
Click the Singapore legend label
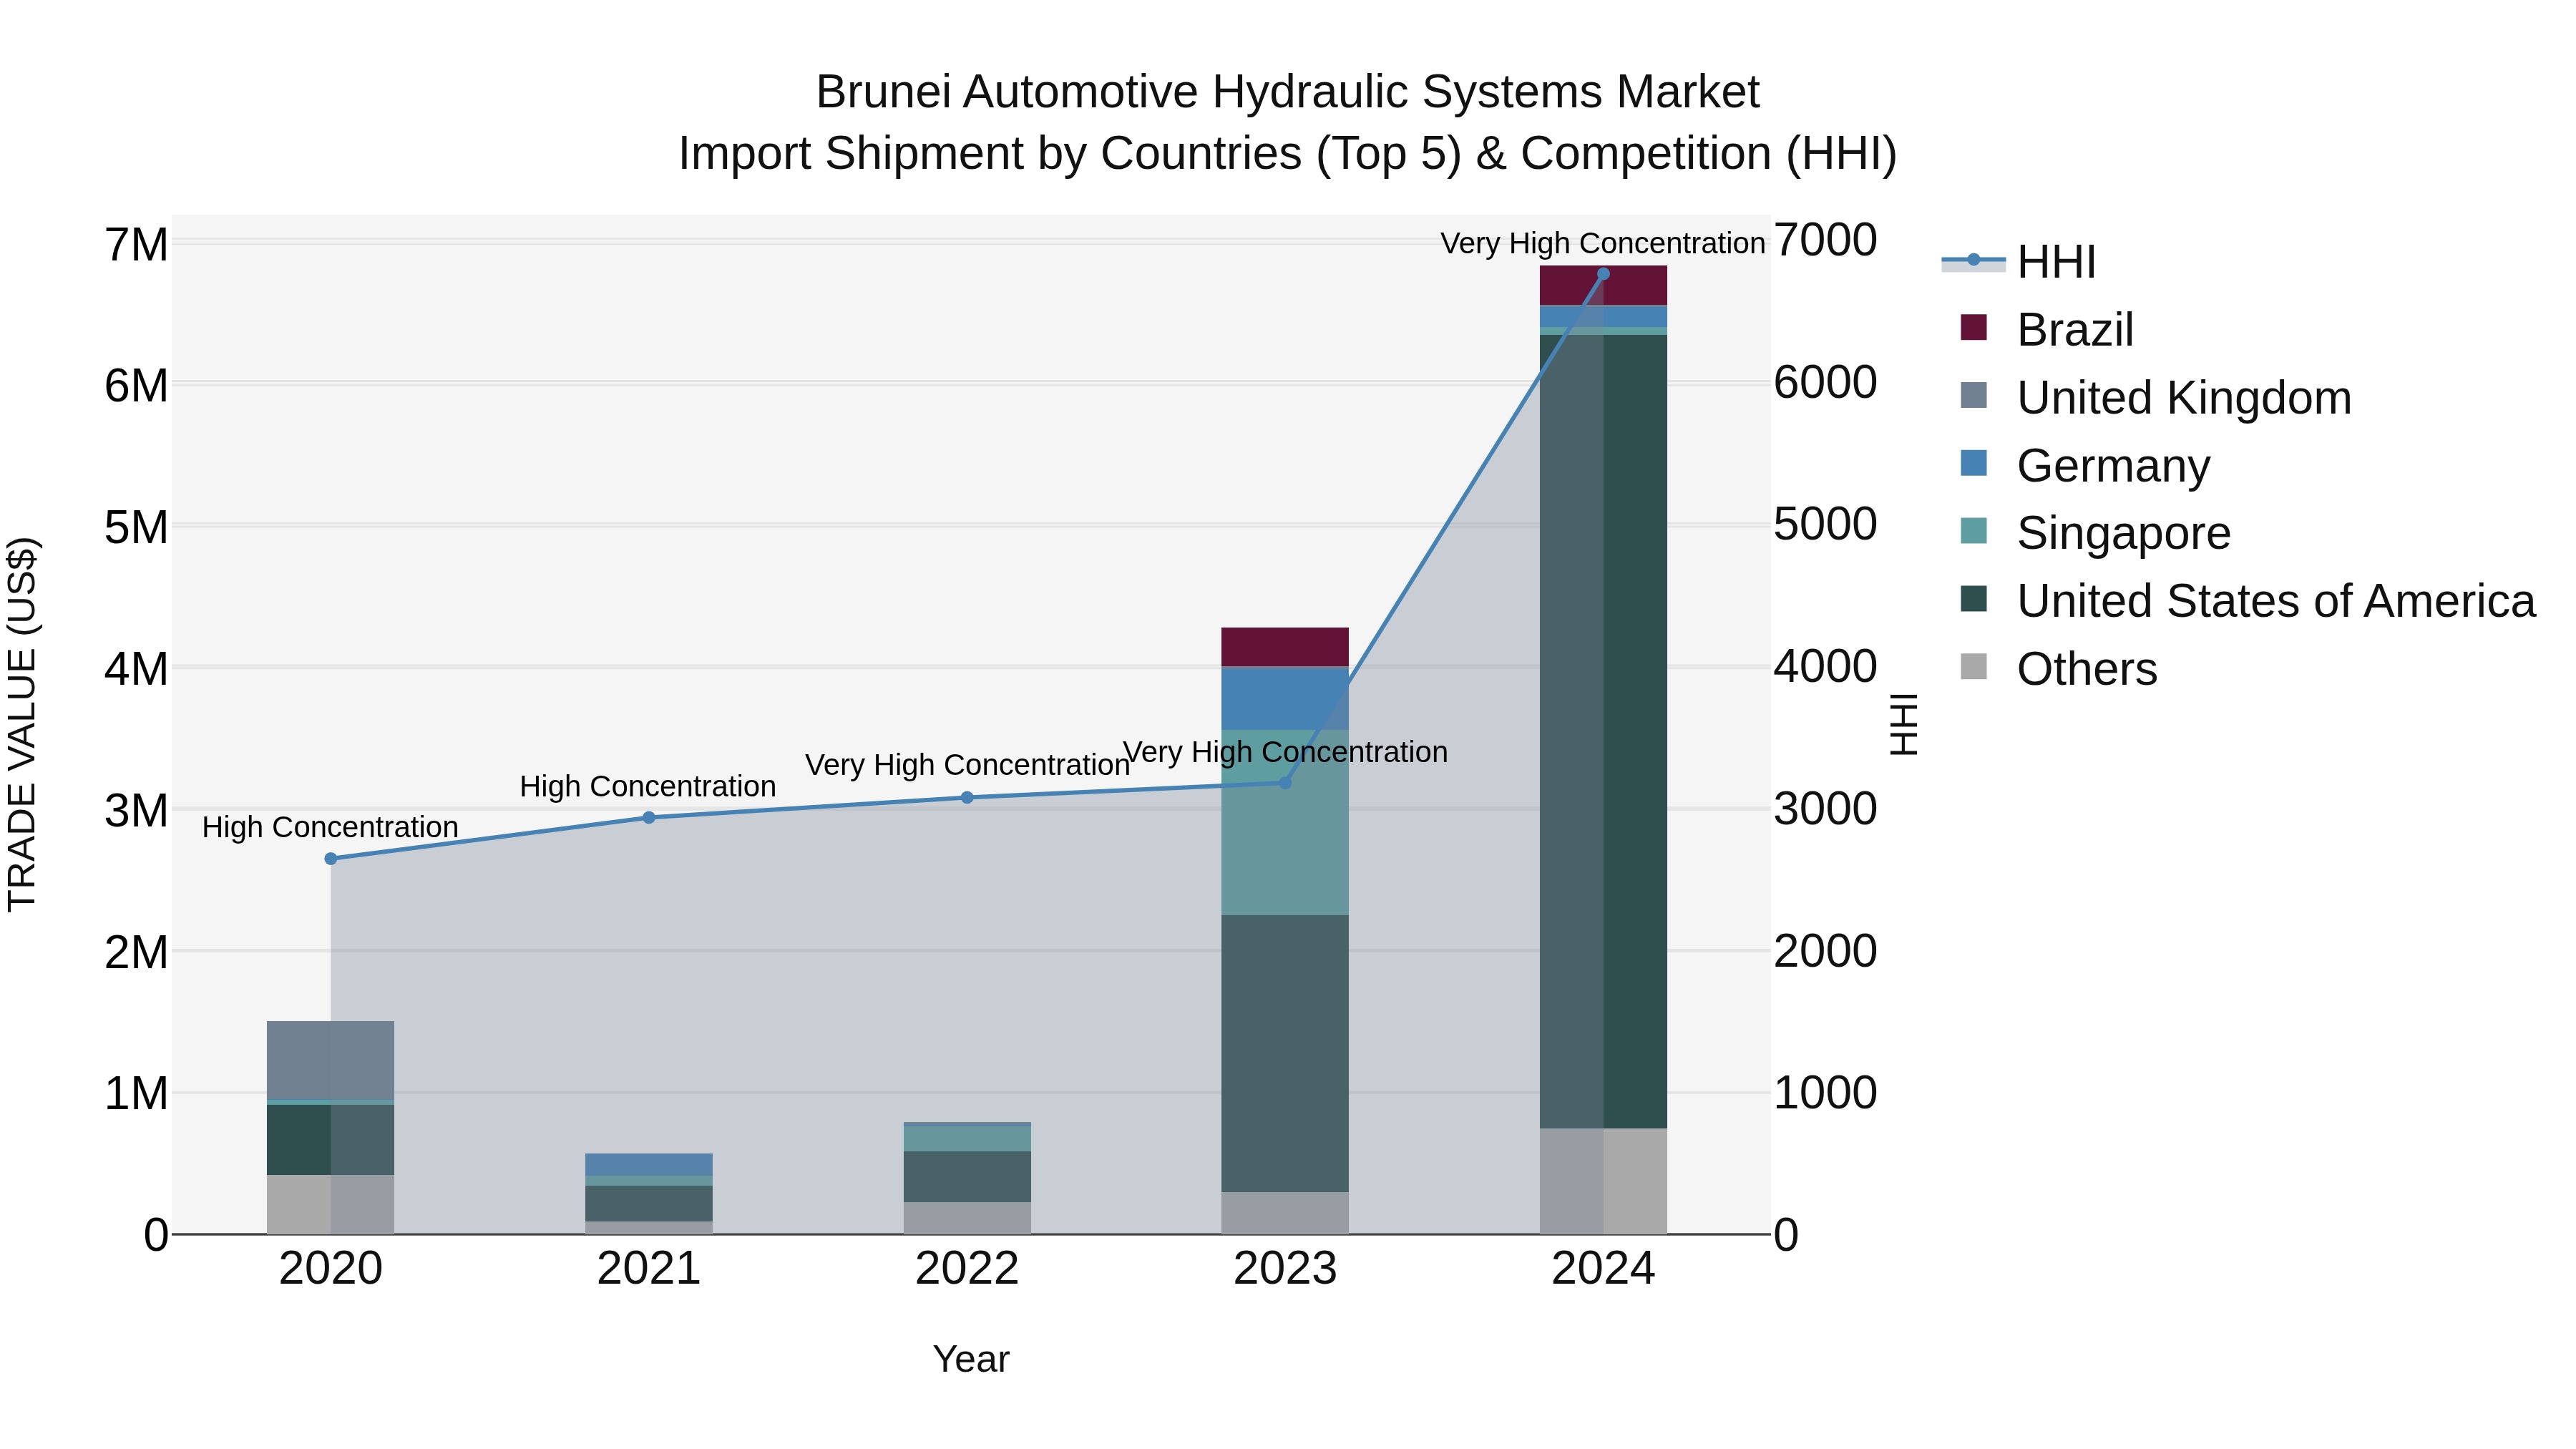coord(2123,533)
